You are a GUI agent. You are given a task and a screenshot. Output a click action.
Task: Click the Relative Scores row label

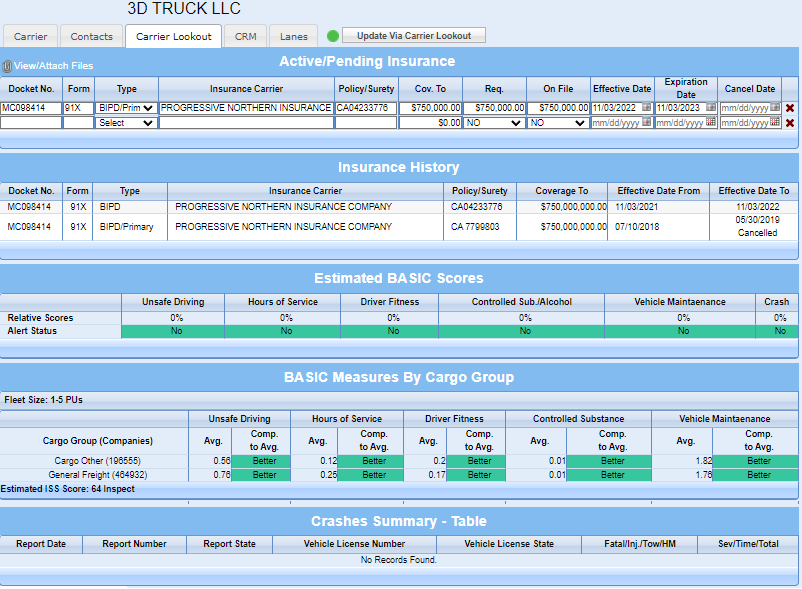(40, 318)
